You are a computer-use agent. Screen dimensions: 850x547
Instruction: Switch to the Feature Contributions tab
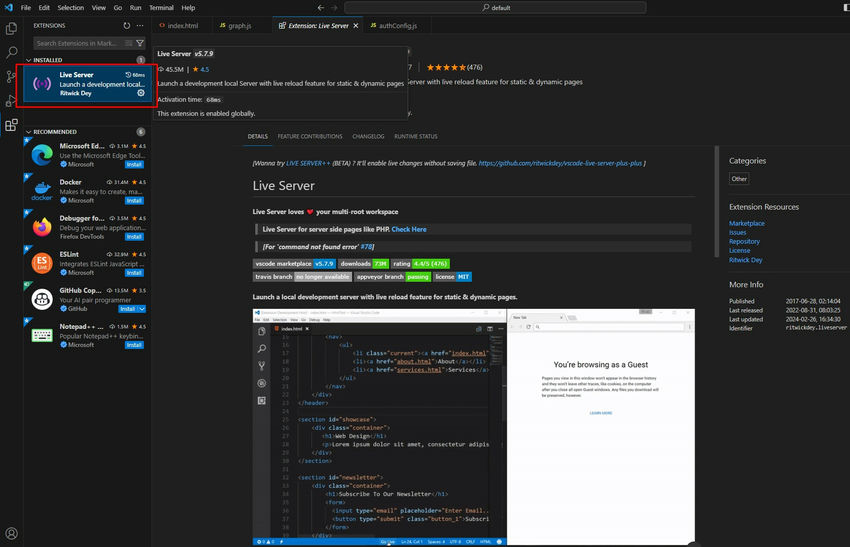click(310, 136)
